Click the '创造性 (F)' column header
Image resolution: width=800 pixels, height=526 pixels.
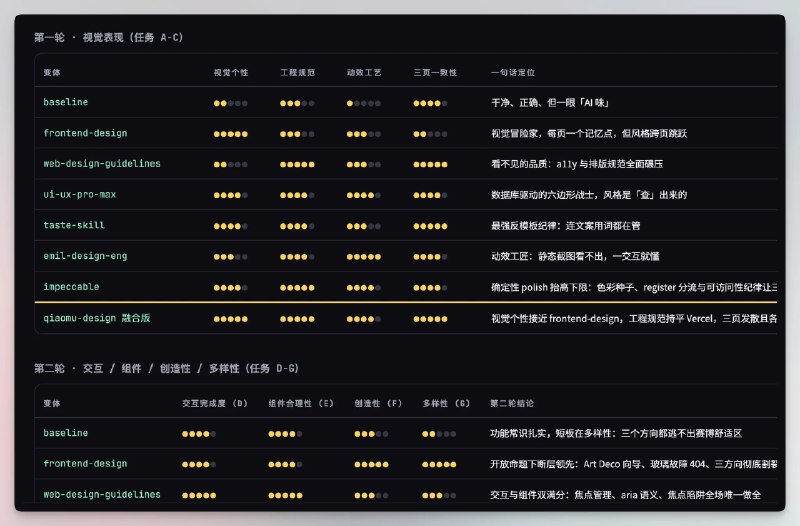(378, 403)
